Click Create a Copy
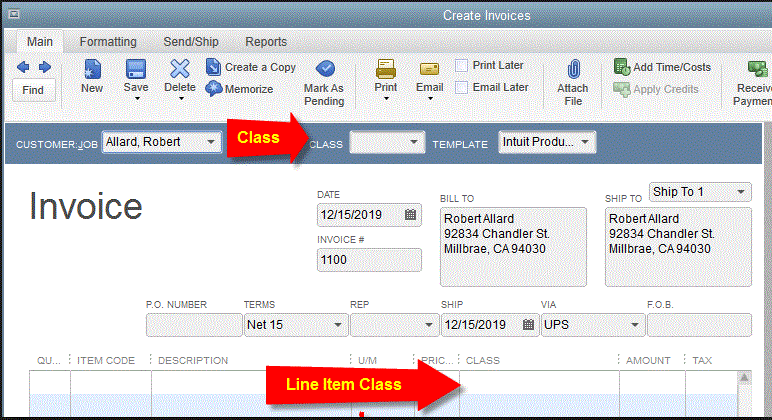 (x=251, y=67)
